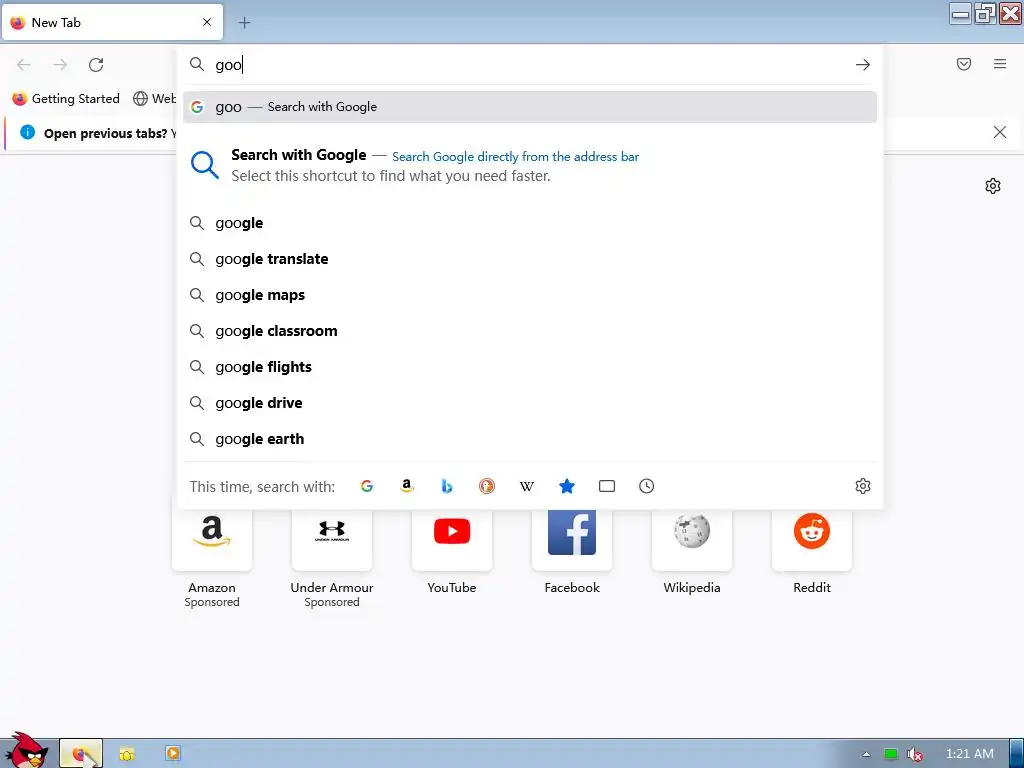Choose 'google maps' suggestion
The image size is (1024, 768).
tap(530, 295)
